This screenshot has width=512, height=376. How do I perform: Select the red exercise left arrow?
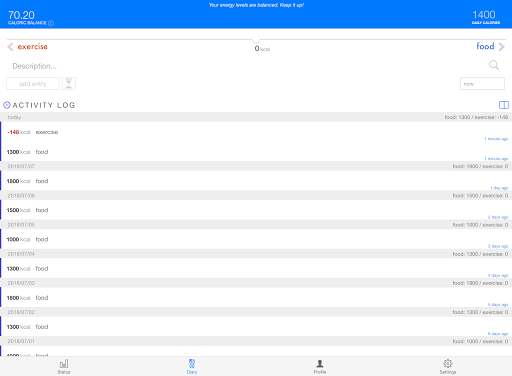tap(10, 47)
